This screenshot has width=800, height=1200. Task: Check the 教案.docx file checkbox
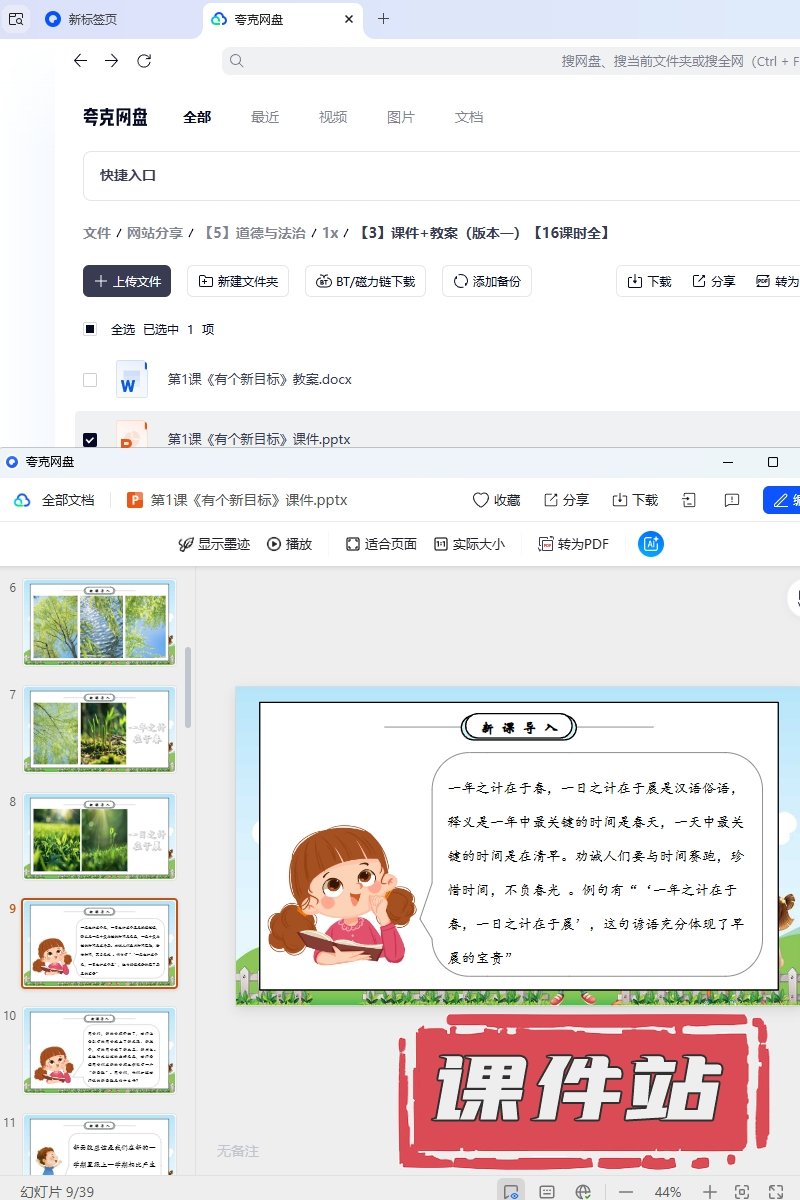(90, 380)
